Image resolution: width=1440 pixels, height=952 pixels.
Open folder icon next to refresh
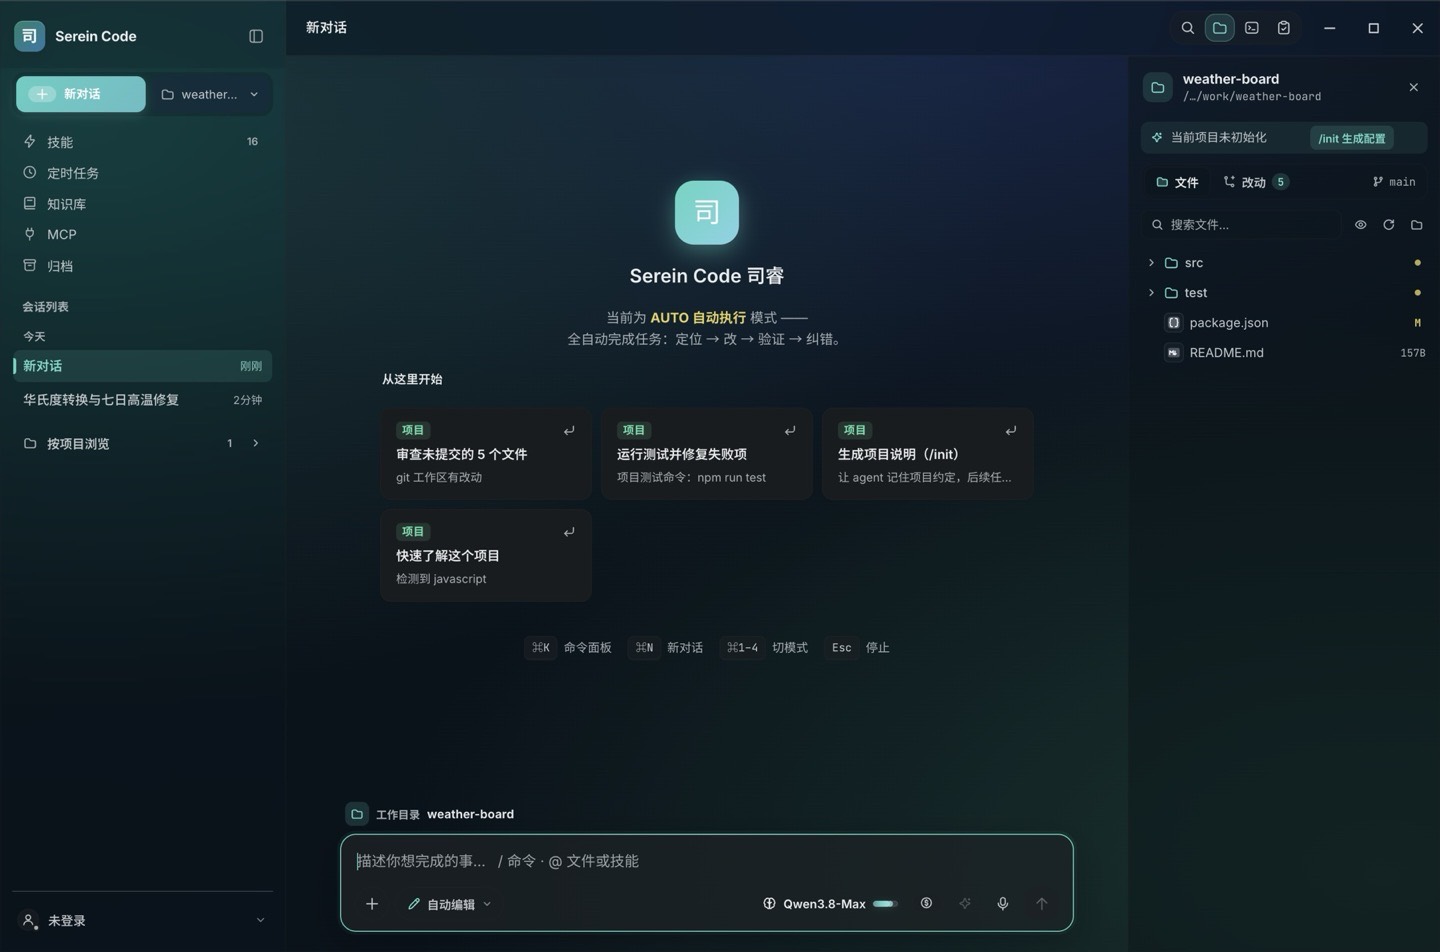(x=1416, y=225)
